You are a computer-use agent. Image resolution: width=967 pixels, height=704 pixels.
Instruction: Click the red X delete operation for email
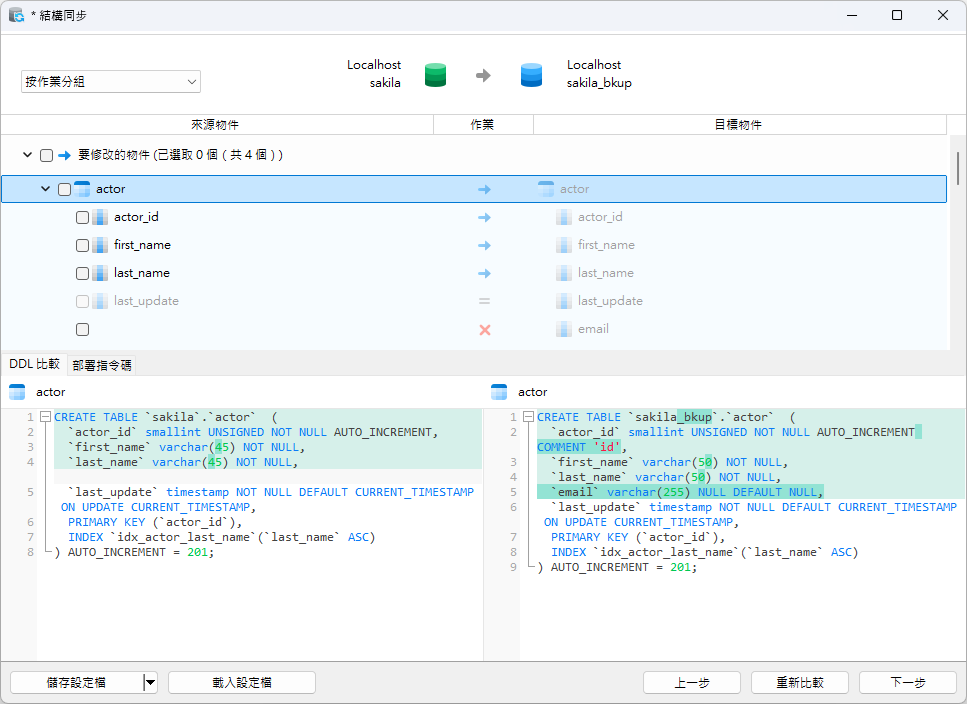(485, 329)
